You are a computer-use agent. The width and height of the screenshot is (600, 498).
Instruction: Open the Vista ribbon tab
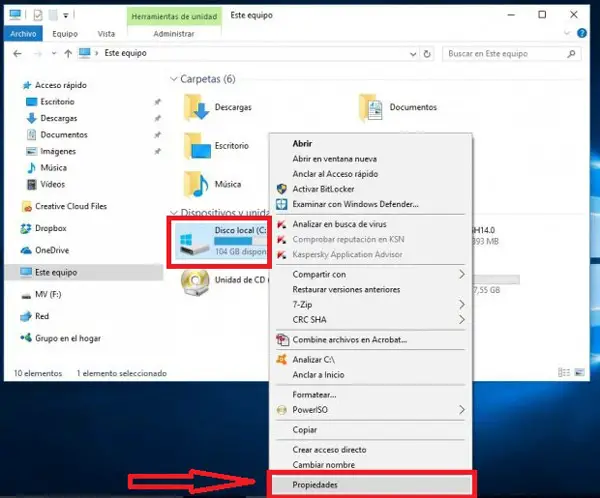(x=106, y=34)
